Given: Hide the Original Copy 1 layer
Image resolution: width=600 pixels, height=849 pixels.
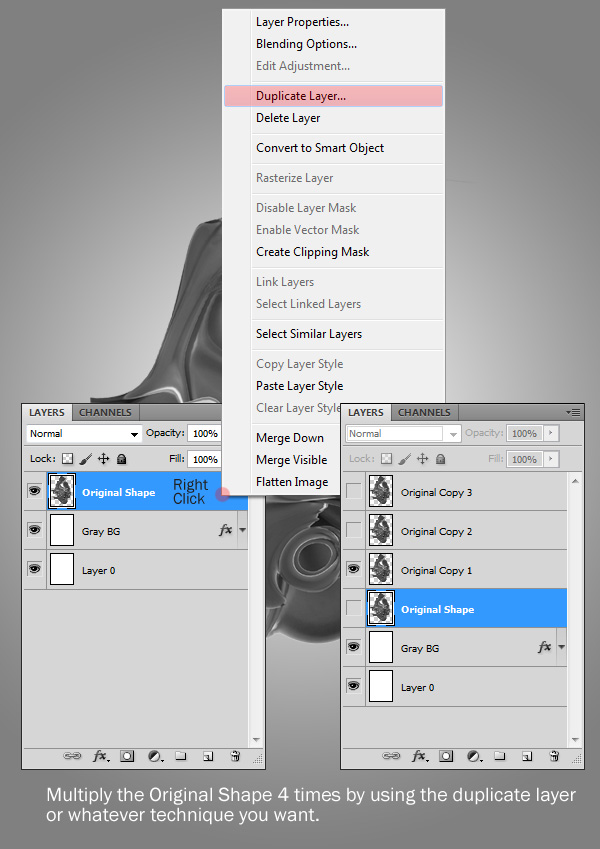Looking at the screenshot, I should (354, 570).
